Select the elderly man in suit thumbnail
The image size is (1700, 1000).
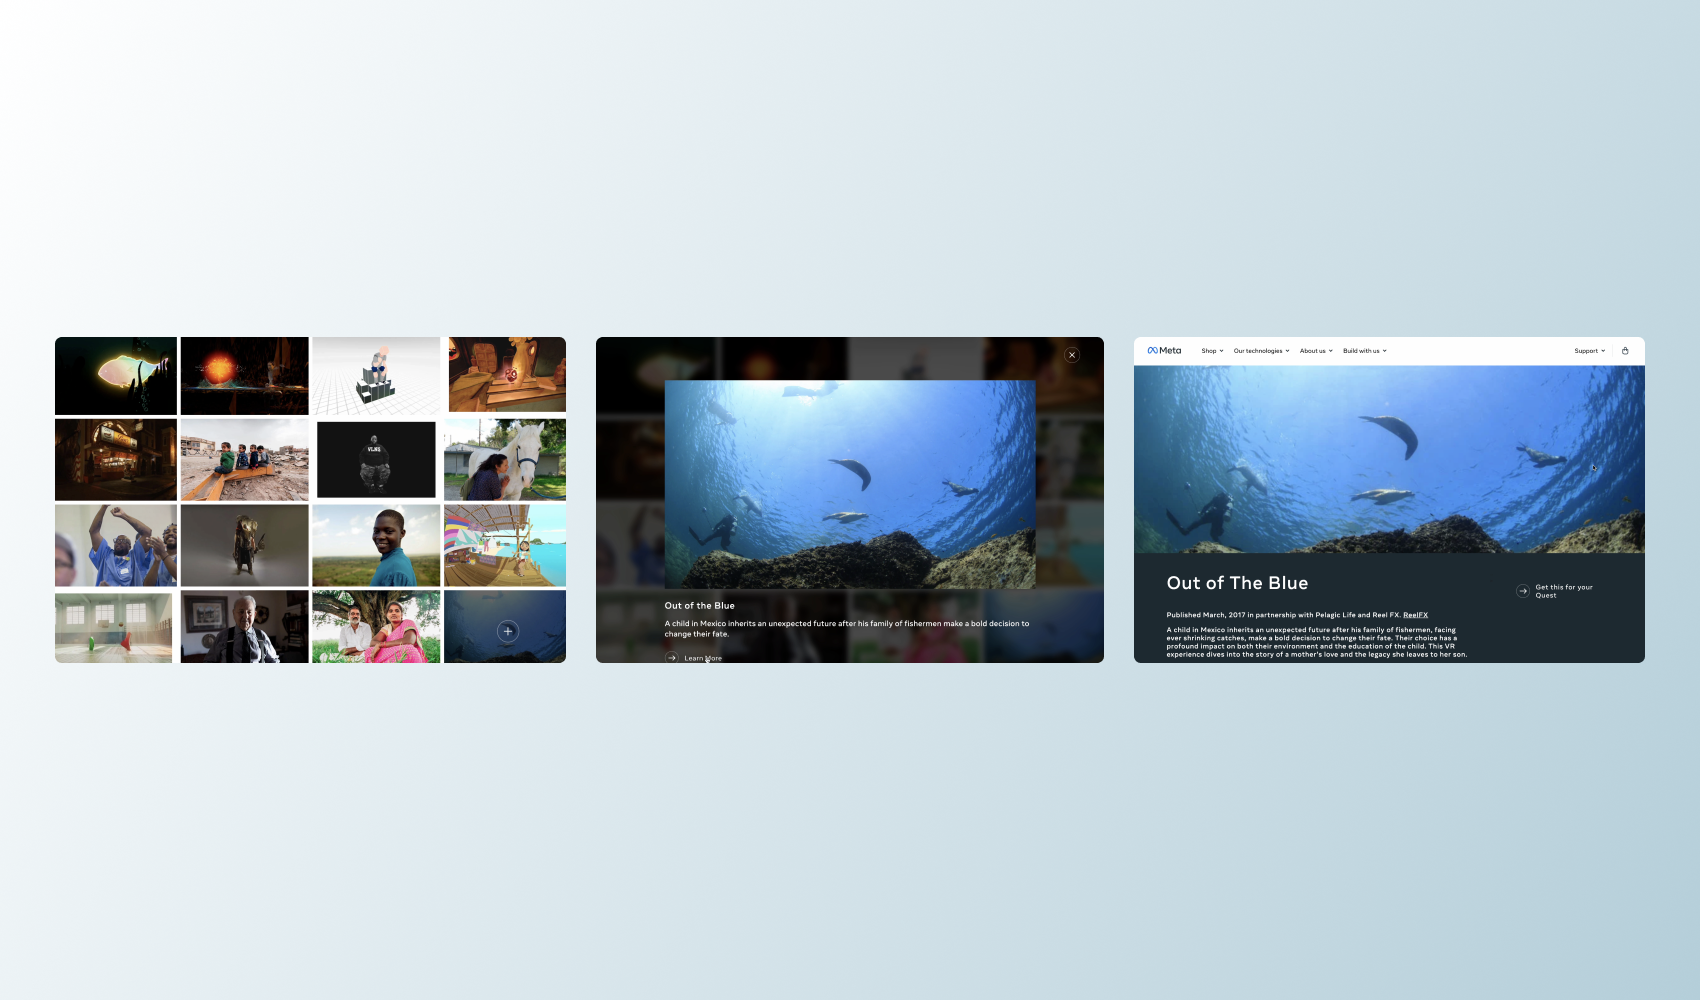click(245, 626)
